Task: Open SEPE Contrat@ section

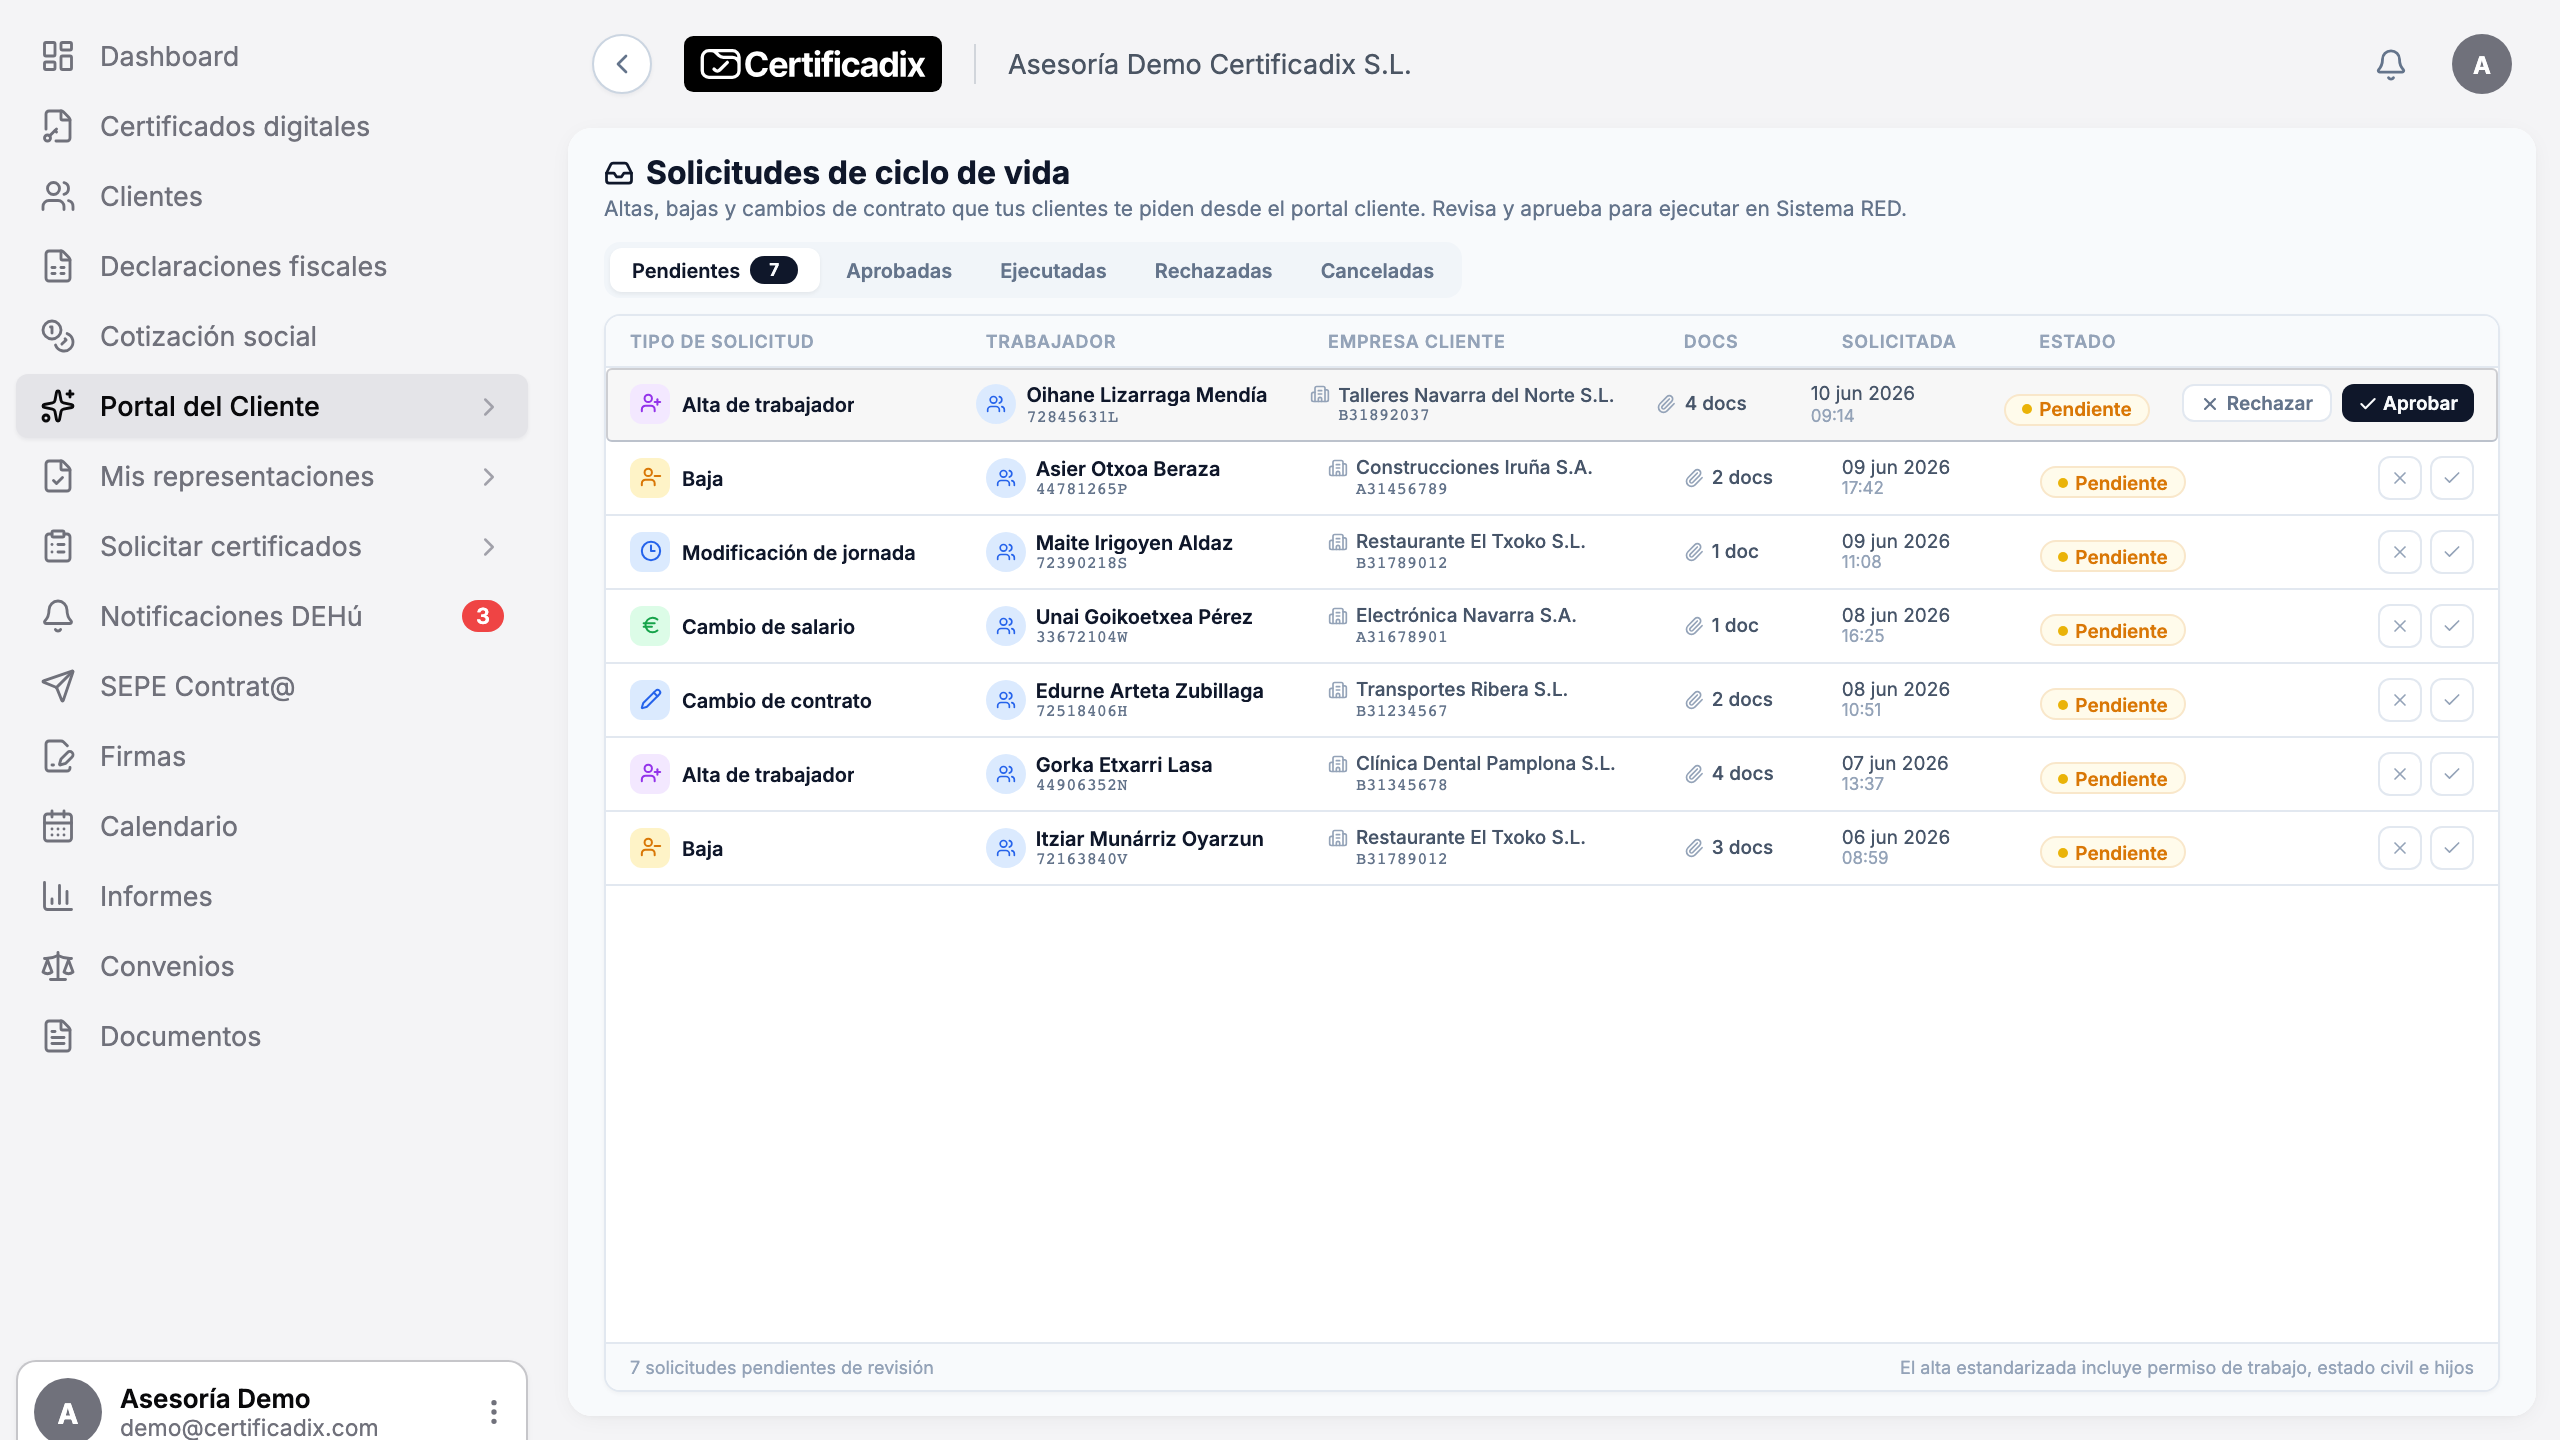Action: pos(272,686)
